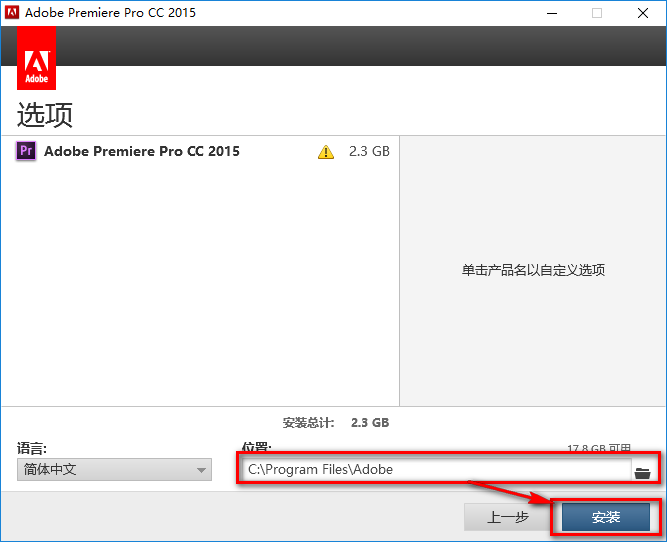Click the Premiere Pro 'Pr' product icon

[x=26, y=152]
